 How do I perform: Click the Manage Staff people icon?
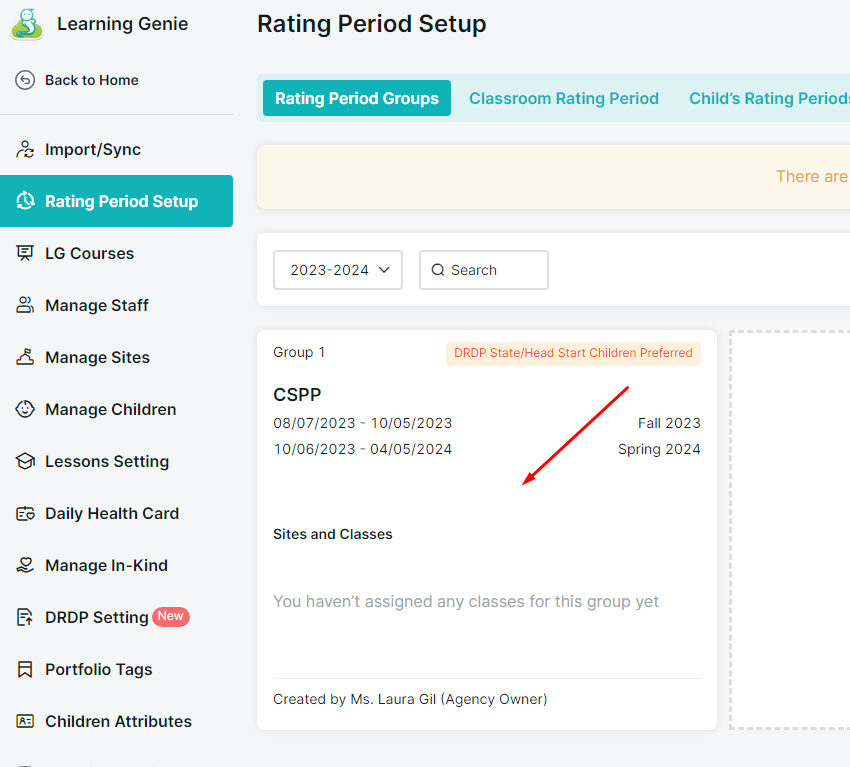25,305
